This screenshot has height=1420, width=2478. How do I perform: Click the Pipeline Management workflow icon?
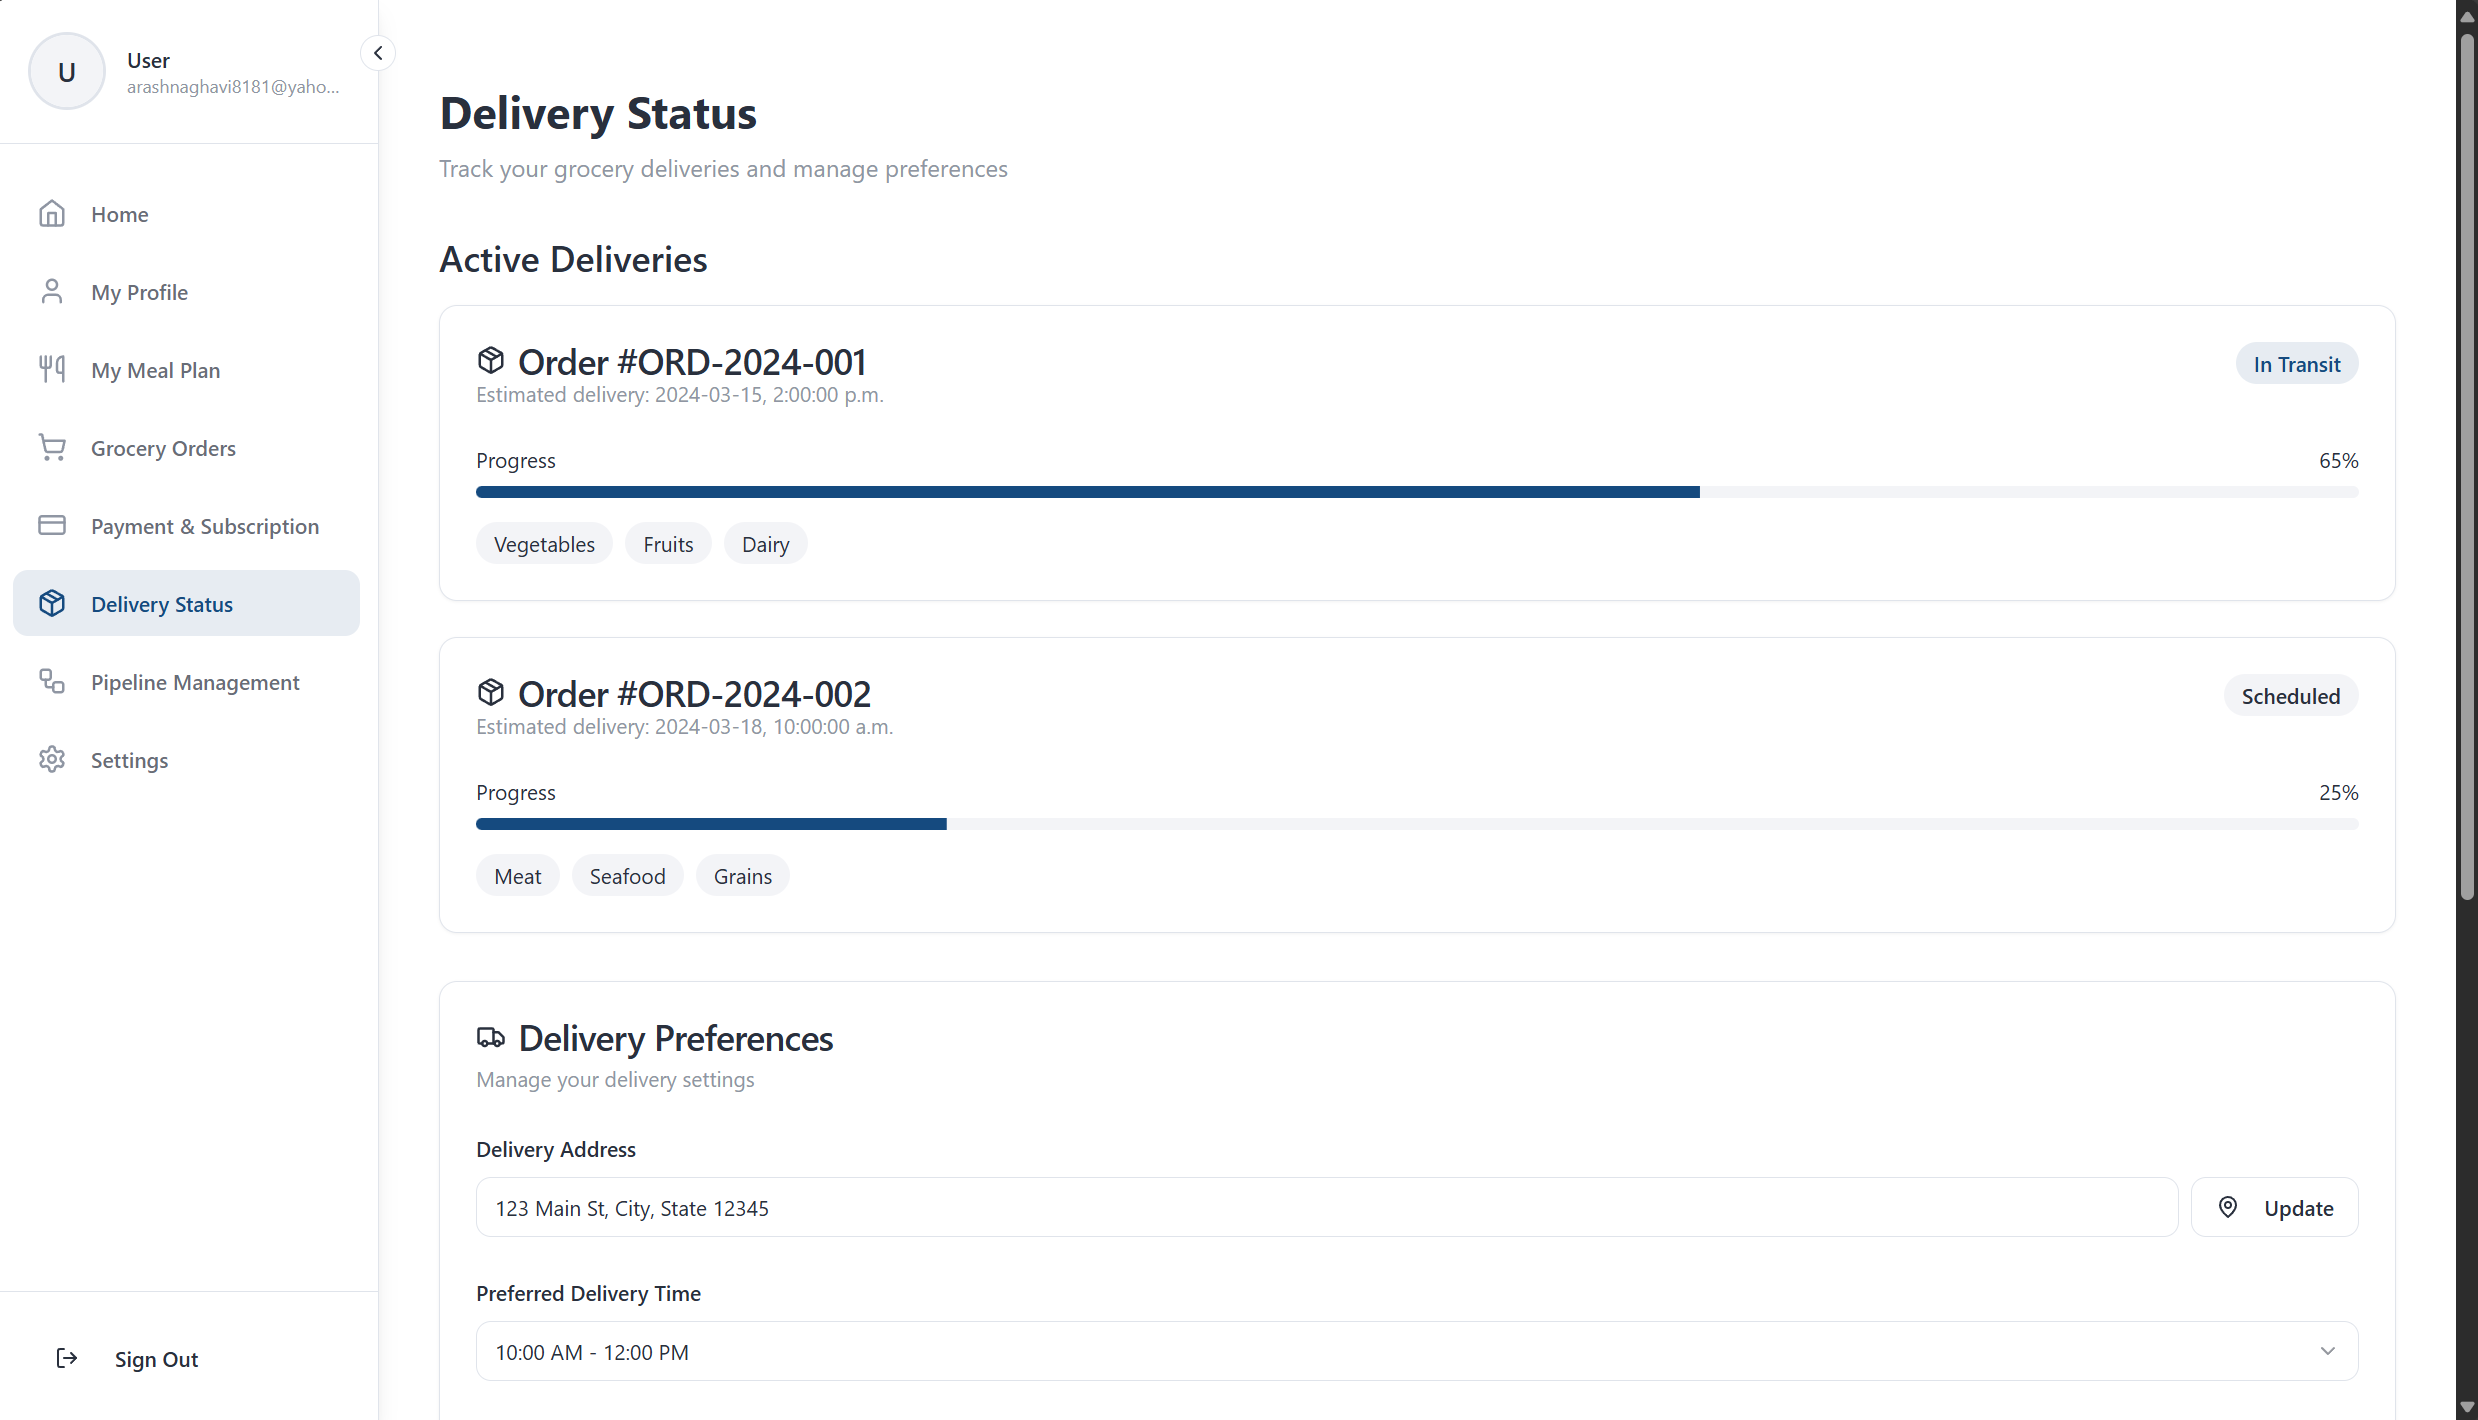(52, 682)
